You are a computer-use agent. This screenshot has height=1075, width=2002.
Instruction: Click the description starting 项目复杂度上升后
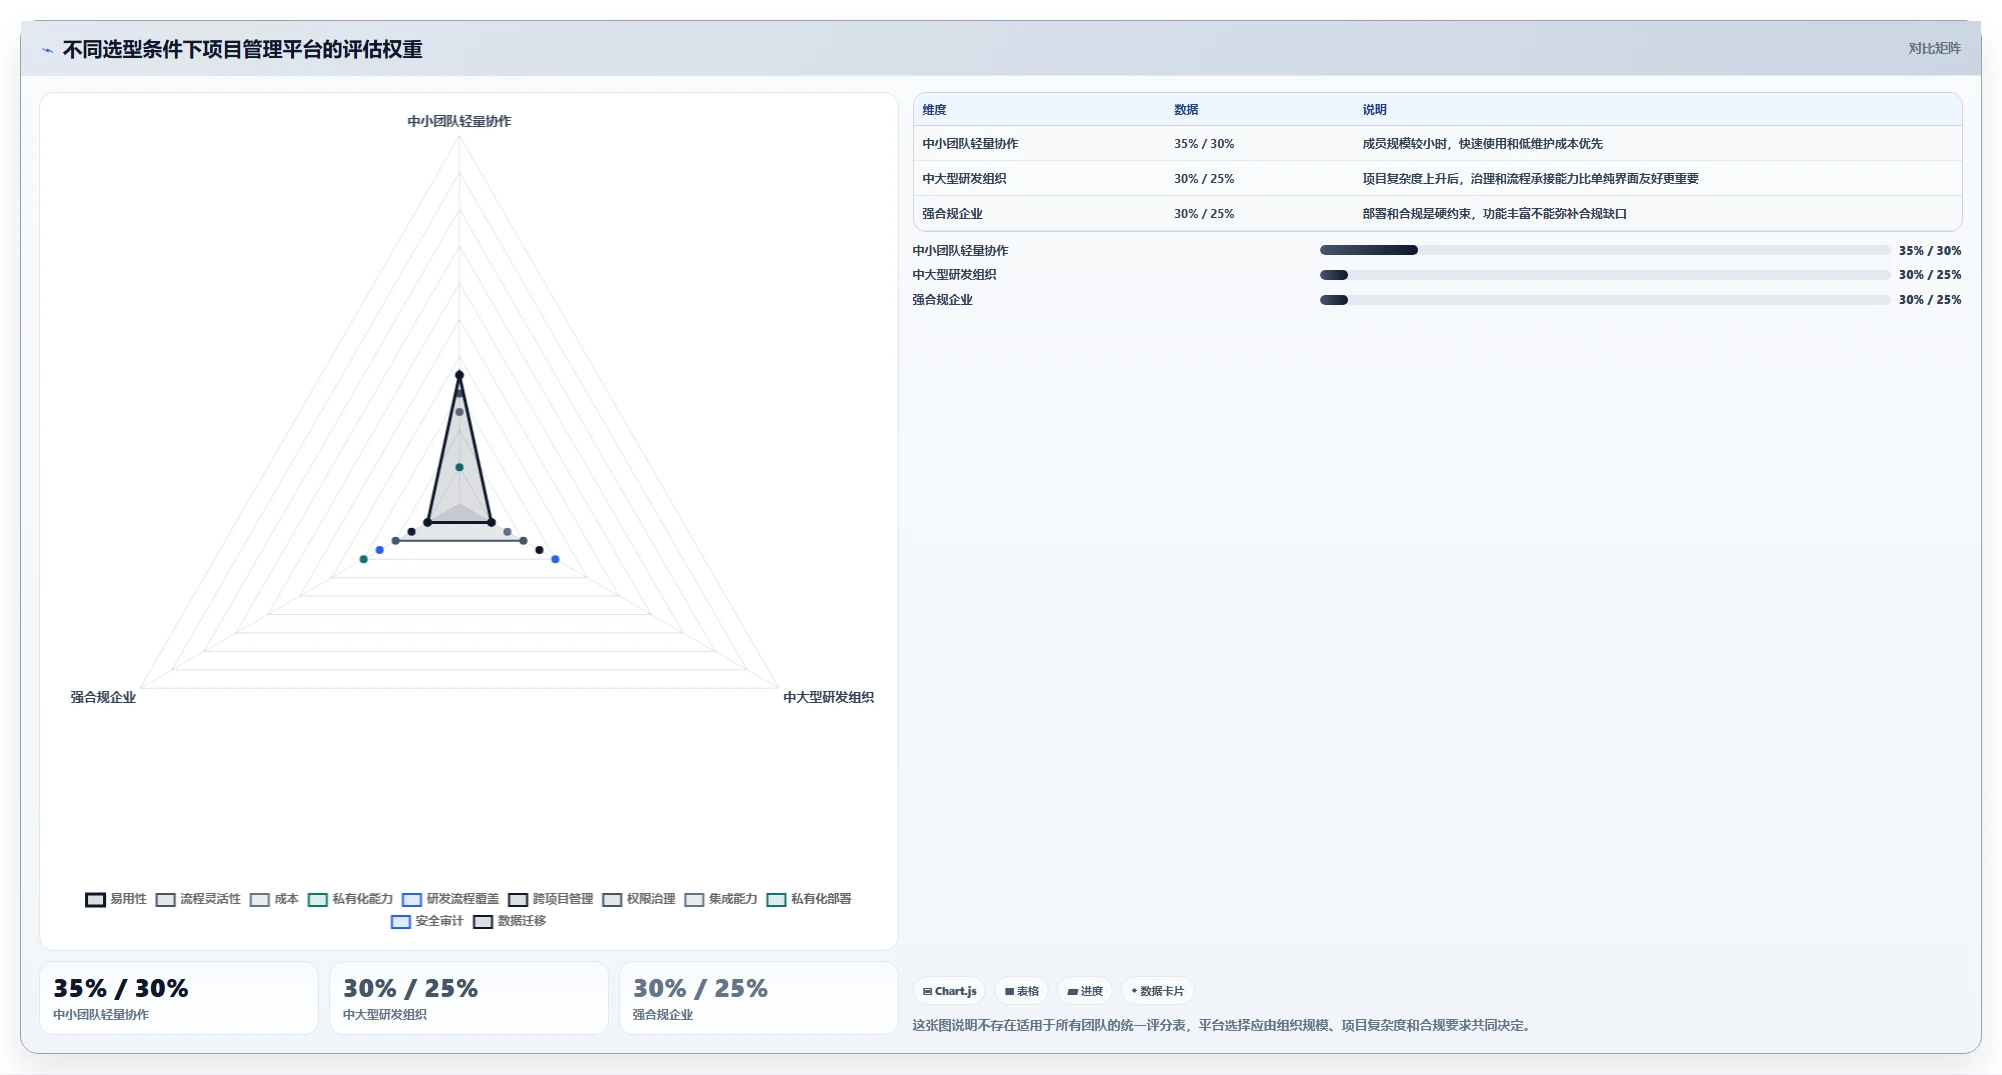click(1530, 179)
